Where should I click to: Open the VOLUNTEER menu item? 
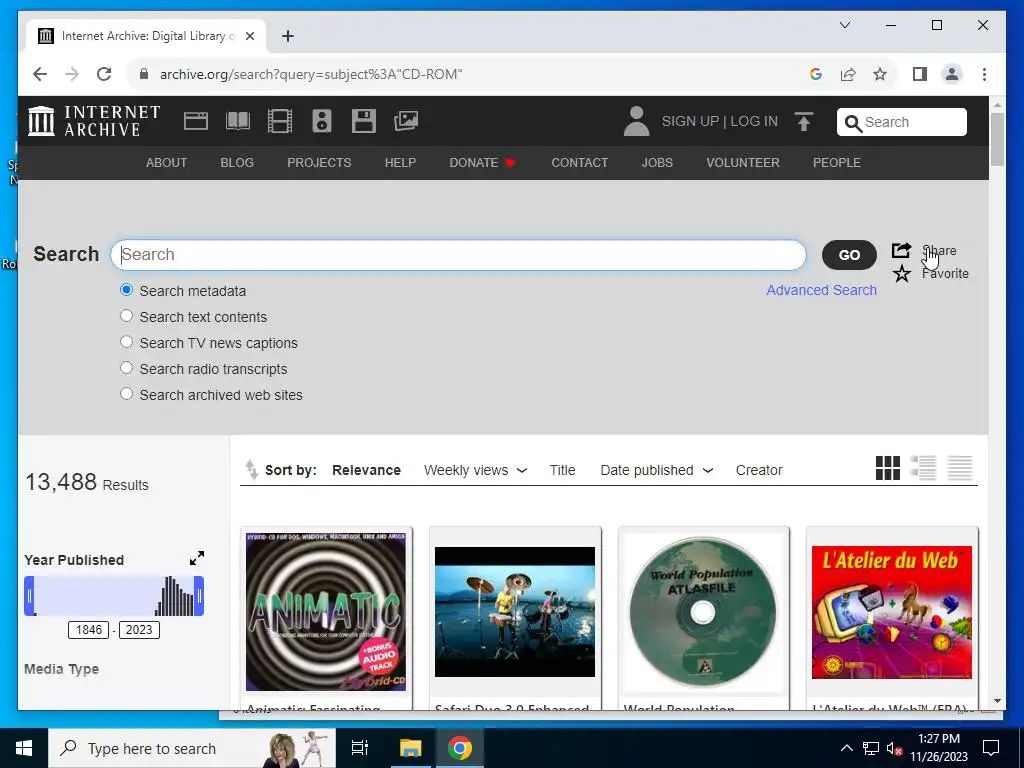743,163
